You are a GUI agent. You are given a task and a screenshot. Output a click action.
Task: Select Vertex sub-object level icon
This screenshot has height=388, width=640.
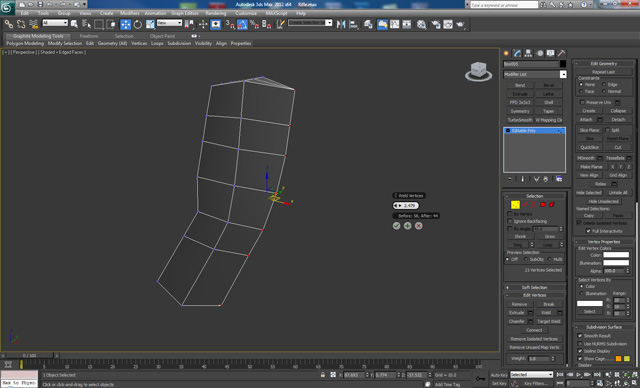pyautogui.click(x=516, y=205)
